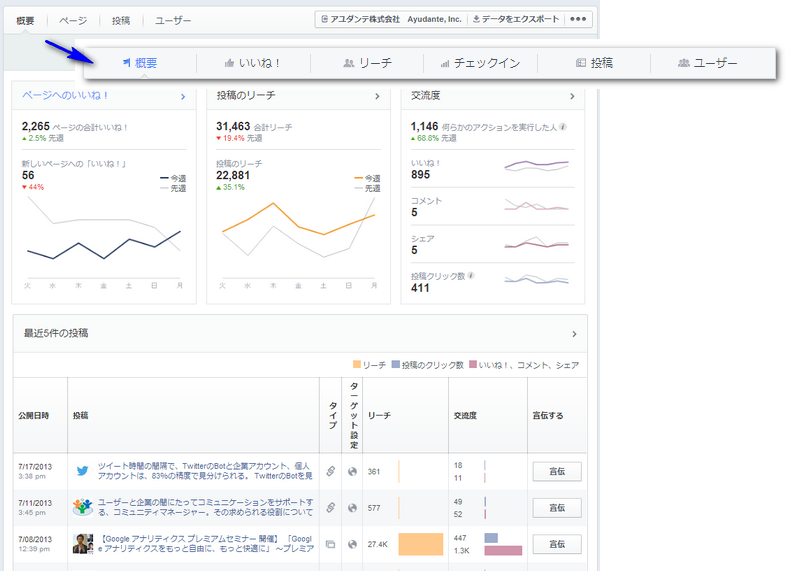Click the 7/17/2013 date cell

(x=35, y=471)
